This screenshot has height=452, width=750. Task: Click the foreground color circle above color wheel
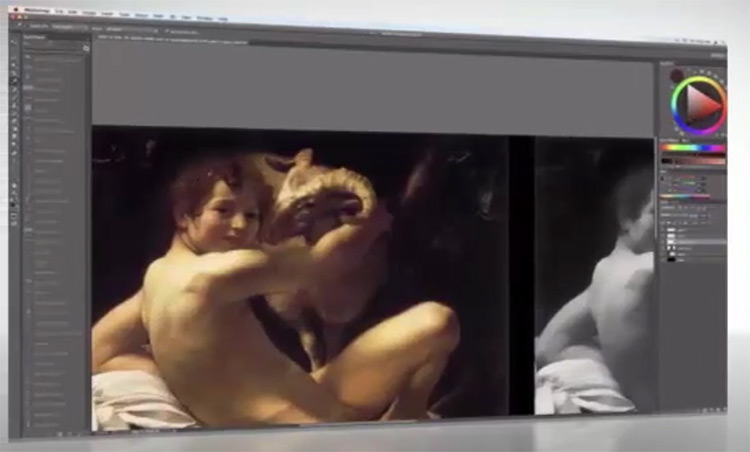[x=677, y=75]
